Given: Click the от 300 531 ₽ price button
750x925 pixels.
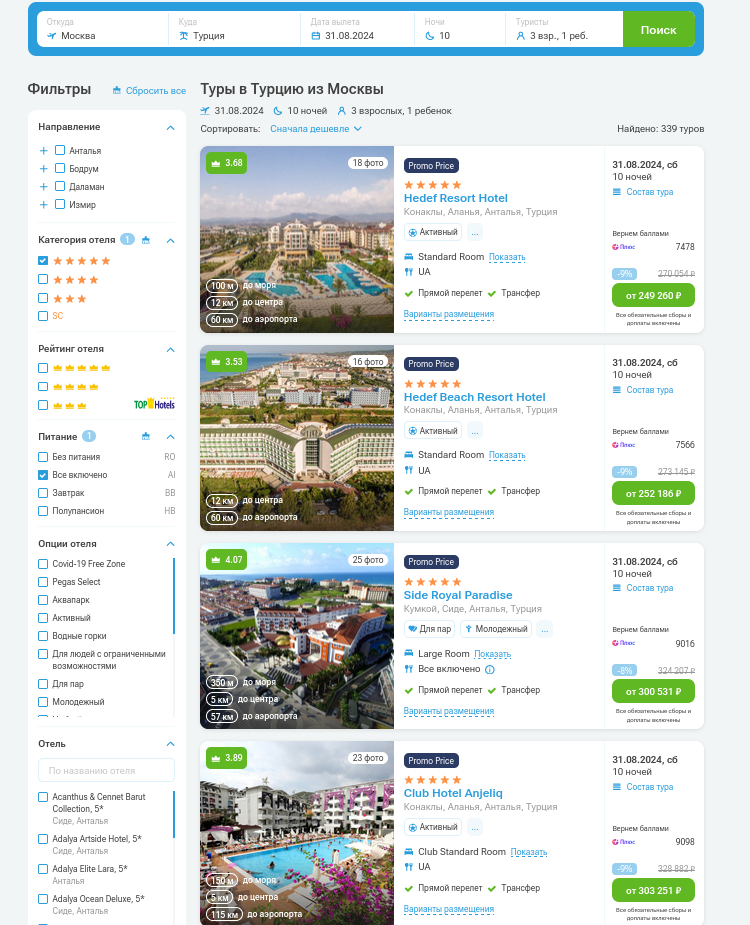Looking at the screenshot, I should [653, 691].
